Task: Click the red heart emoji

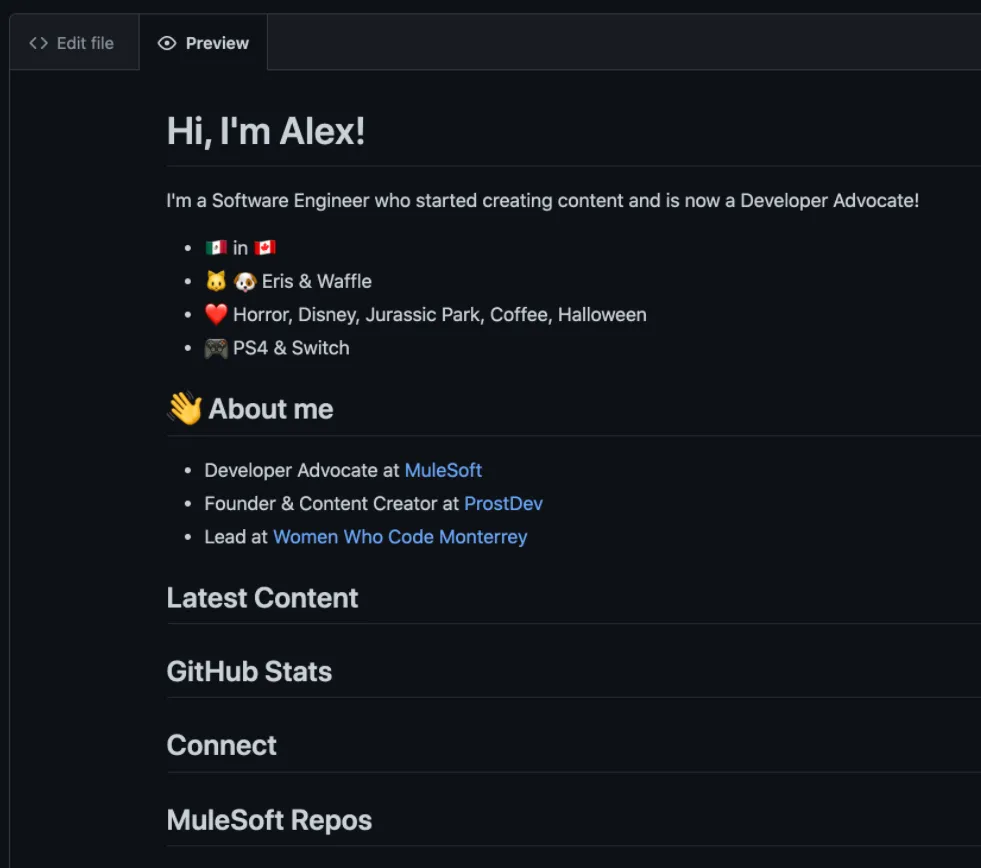Action: pos(216,314)
